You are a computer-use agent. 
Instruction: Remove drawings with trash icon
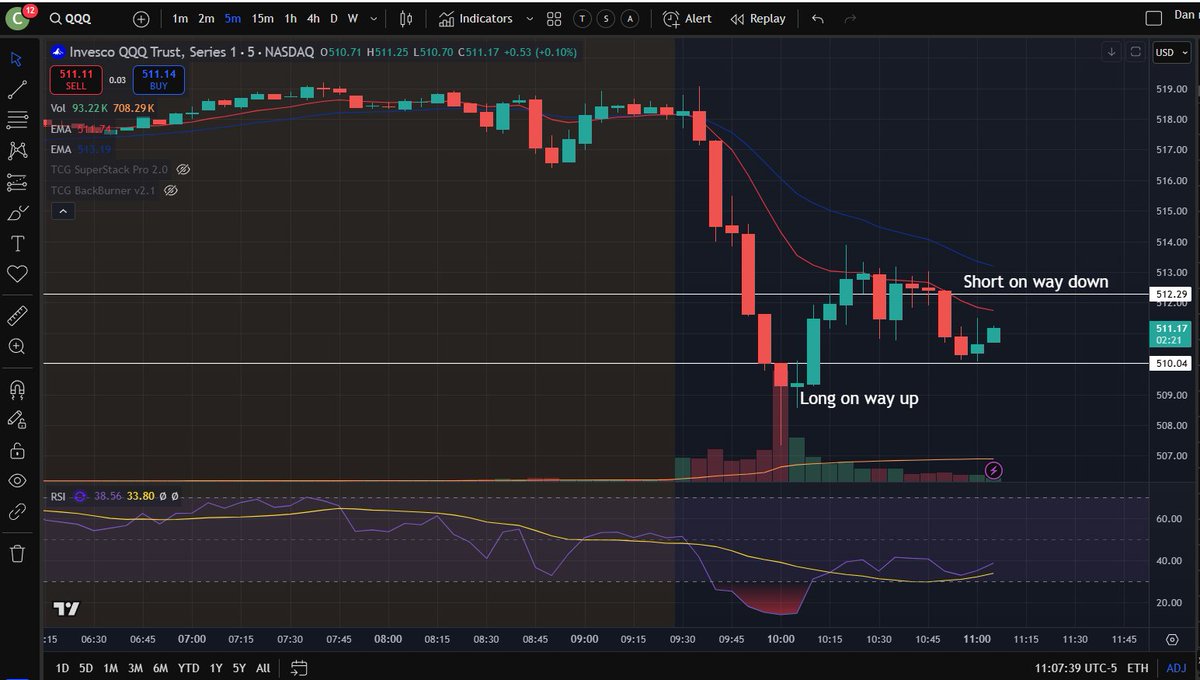(17, 553)
